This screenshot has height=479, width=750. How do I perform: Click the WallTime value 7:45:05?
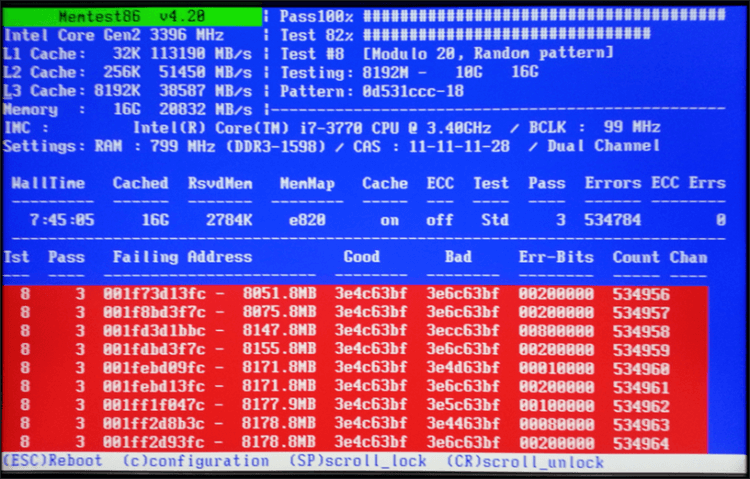[62, 220]
